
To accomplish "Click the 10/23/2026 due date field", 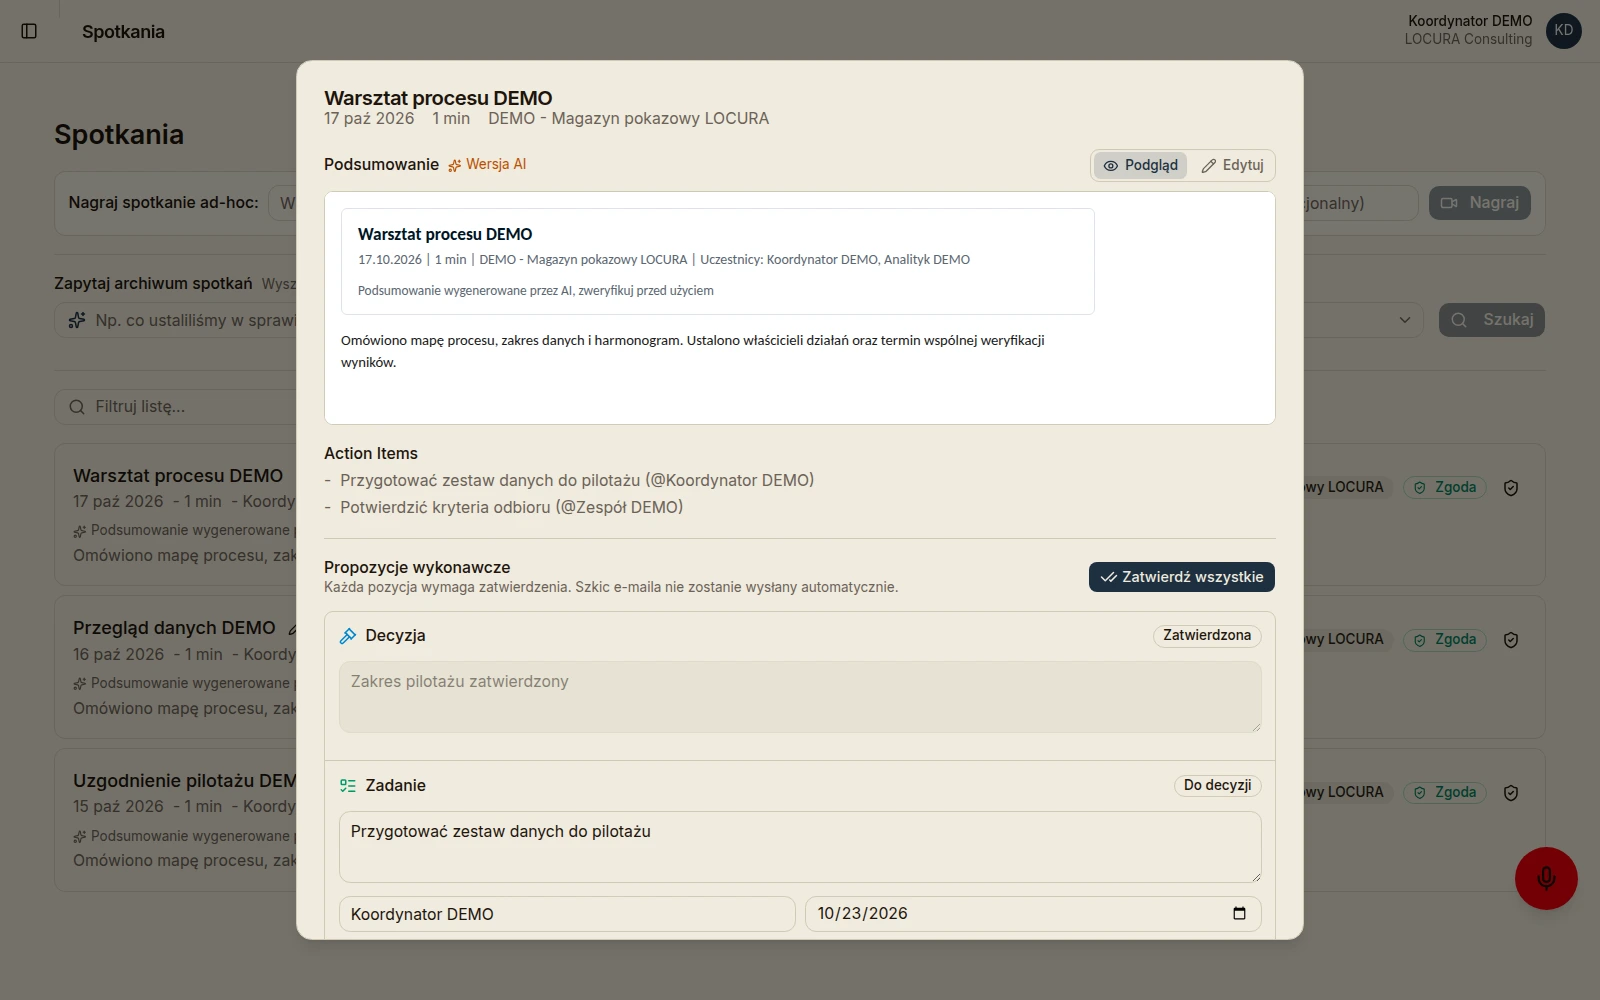I will [1033, 914].
